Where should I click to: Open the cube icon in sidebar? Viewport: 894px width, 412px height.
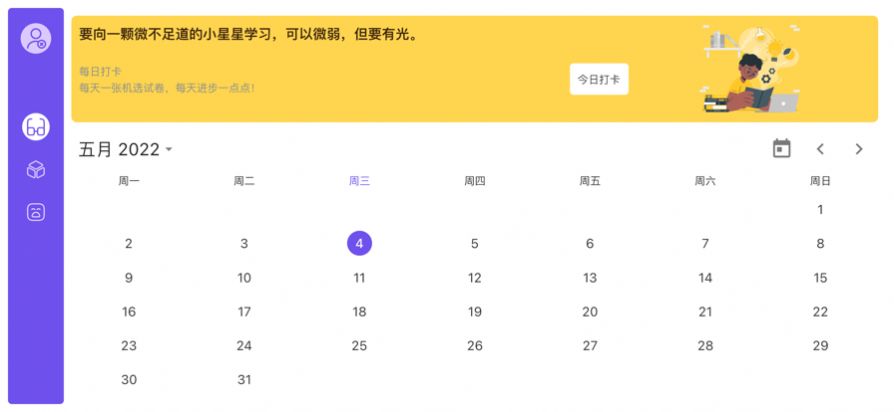(36, 170)
